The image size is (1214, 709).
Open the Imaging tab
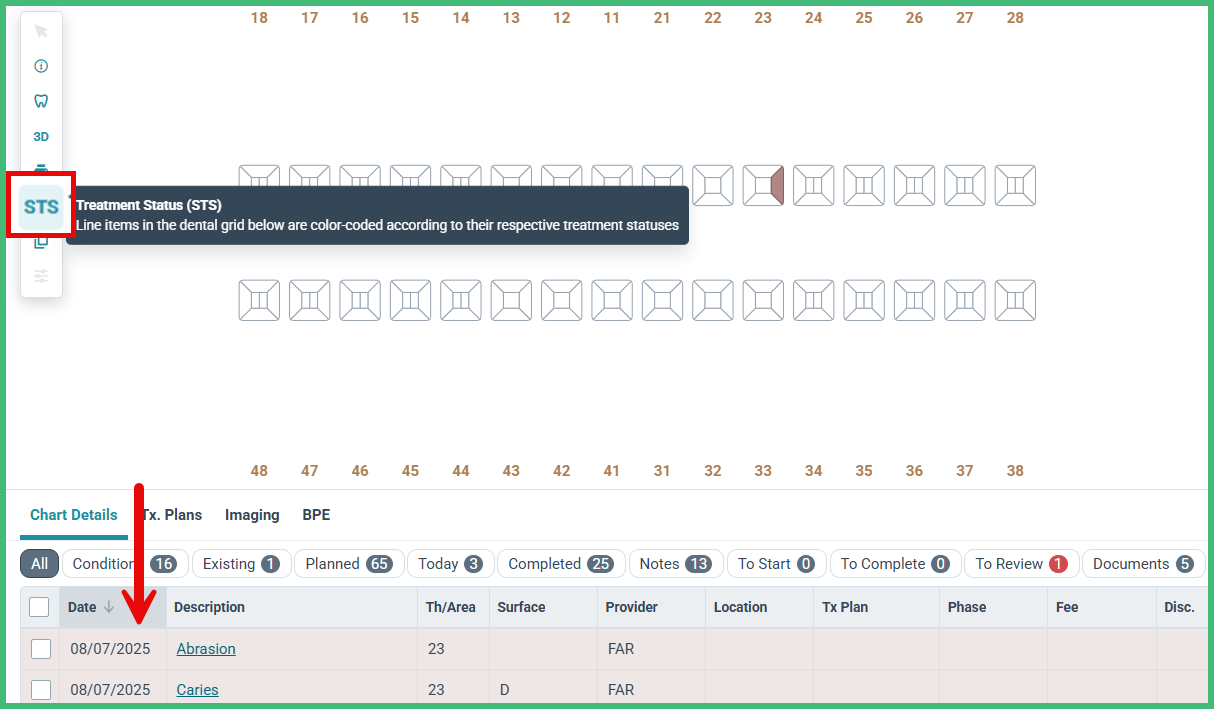tap(252, 515)
